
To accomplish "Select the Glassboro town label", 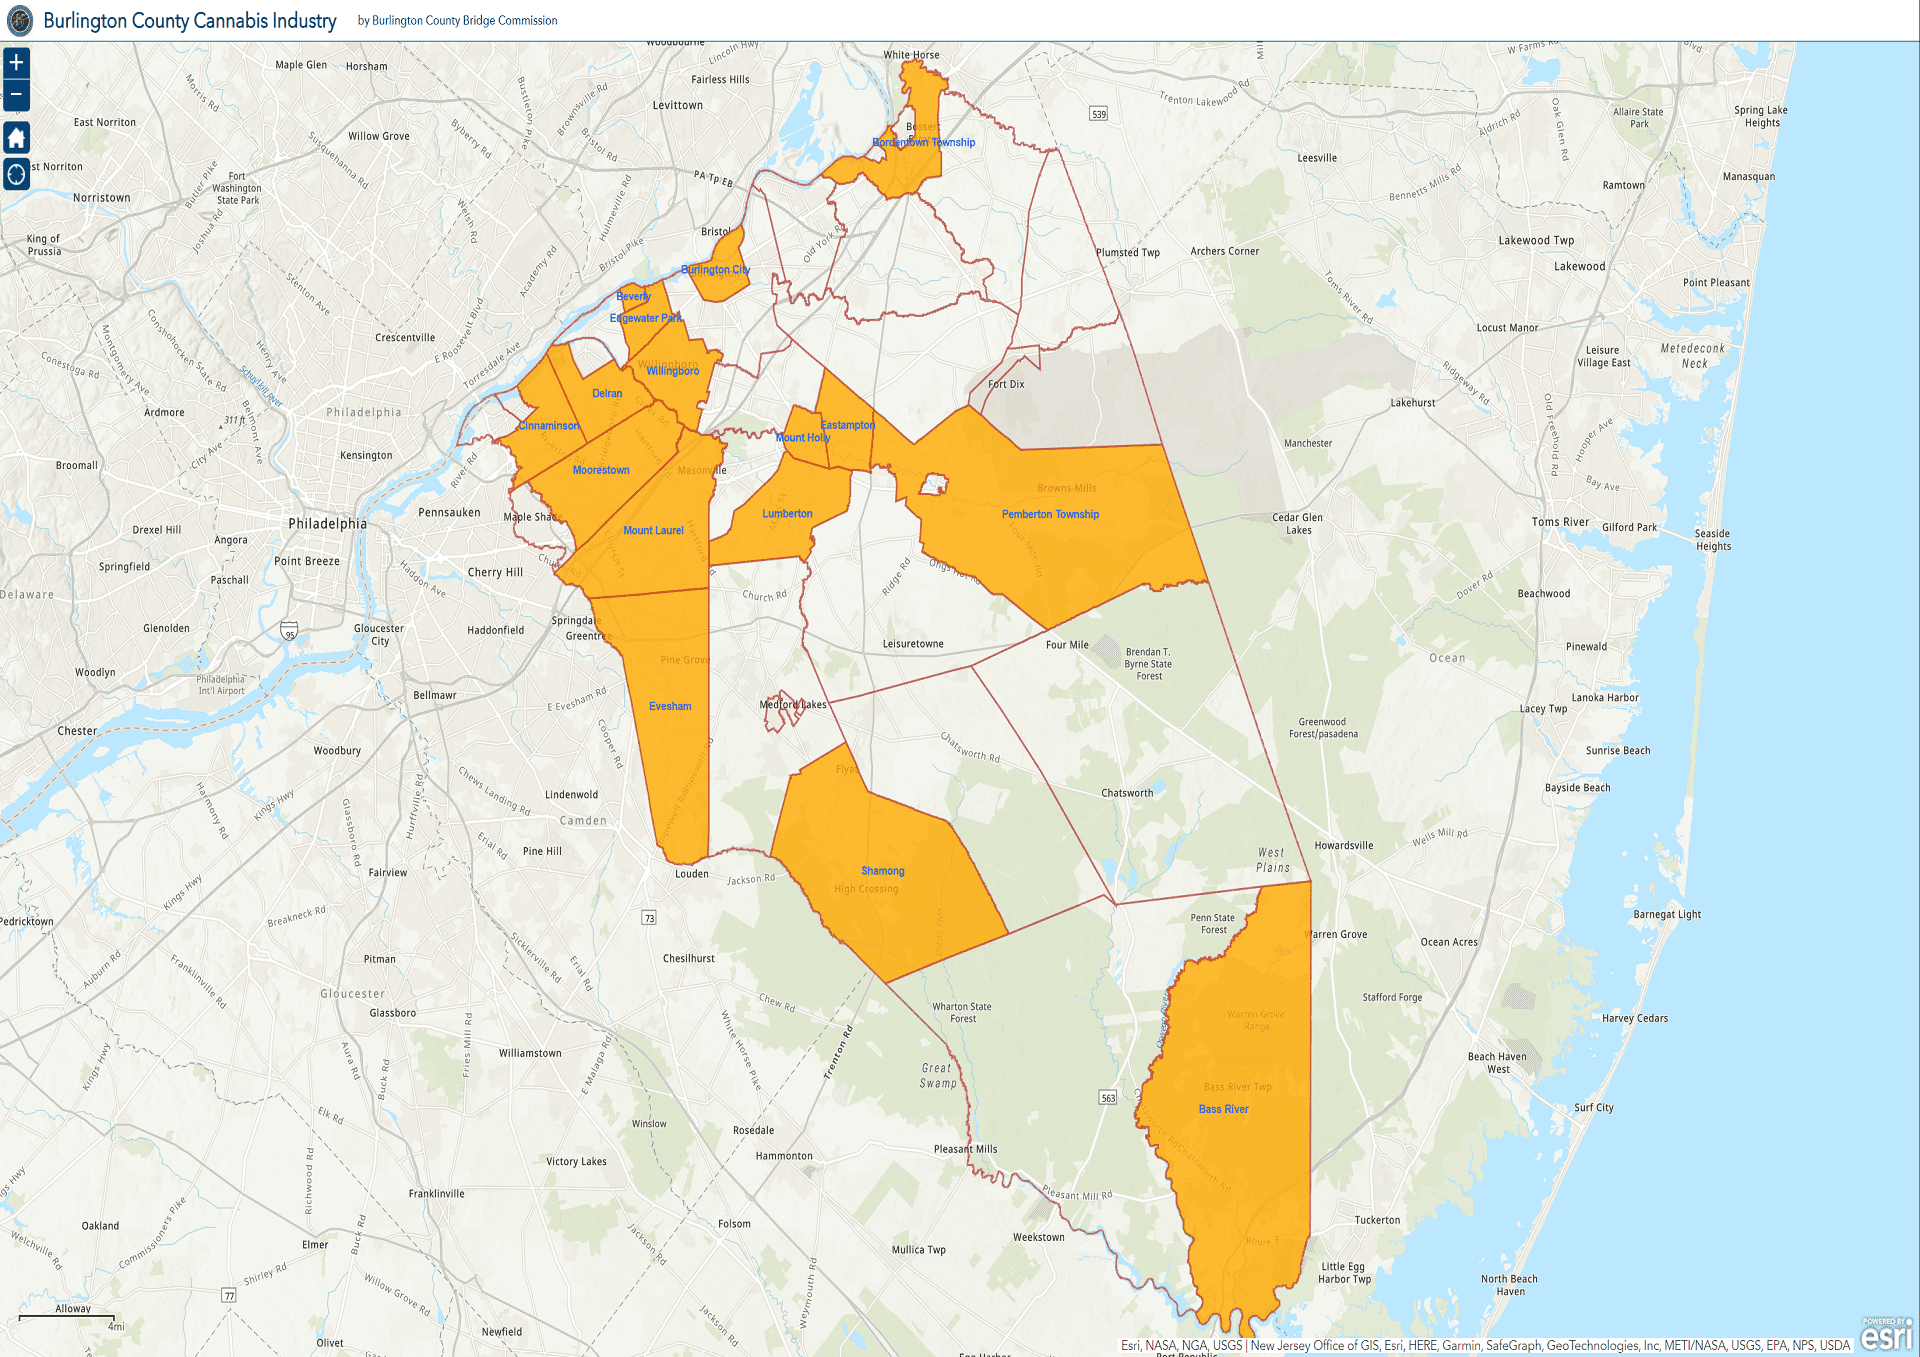I will [x=392, y=1013].
